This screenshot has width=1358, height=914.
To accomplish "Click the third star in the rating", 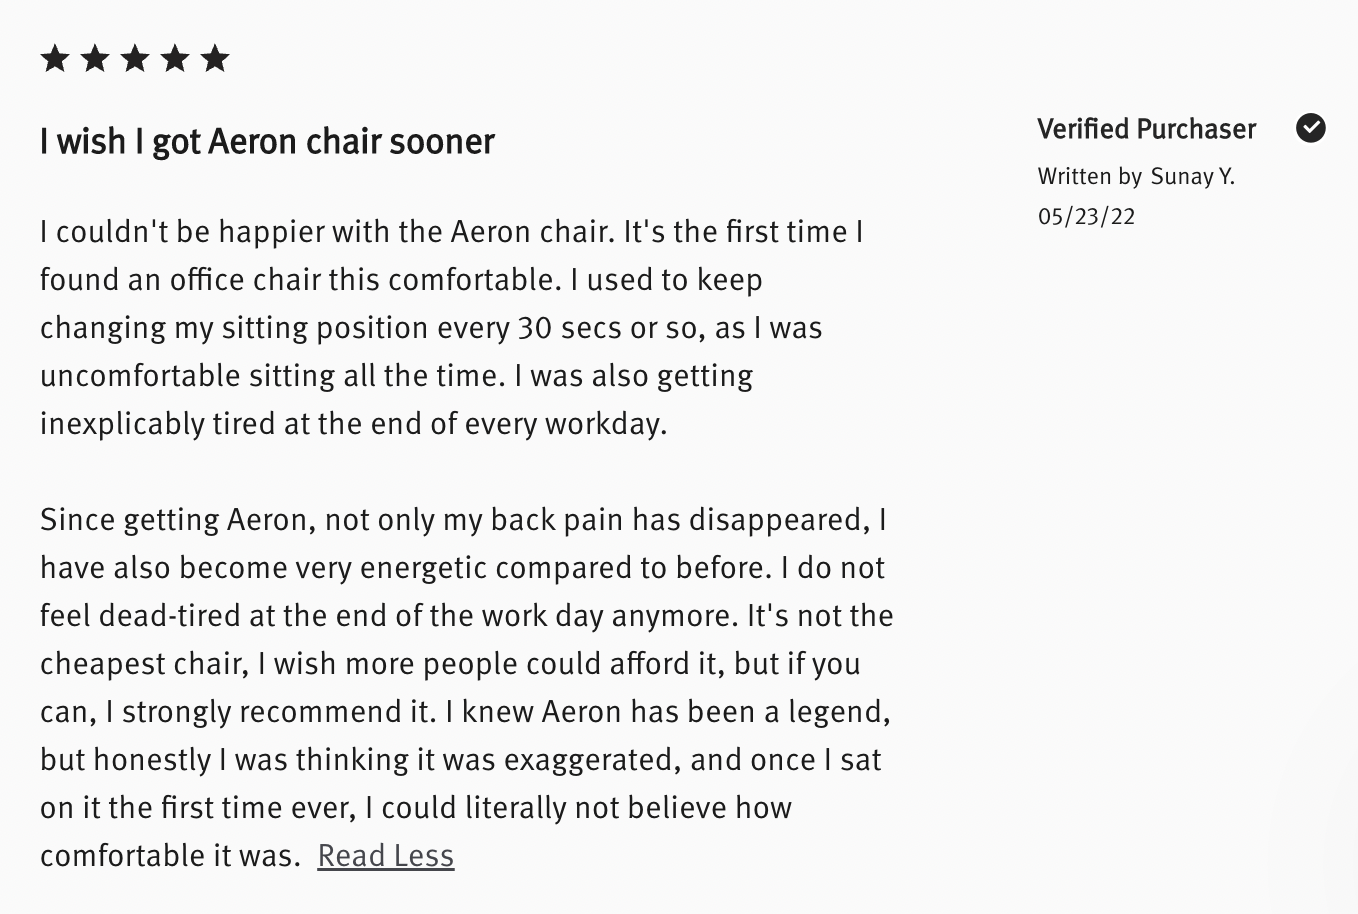I will [135, 59].
